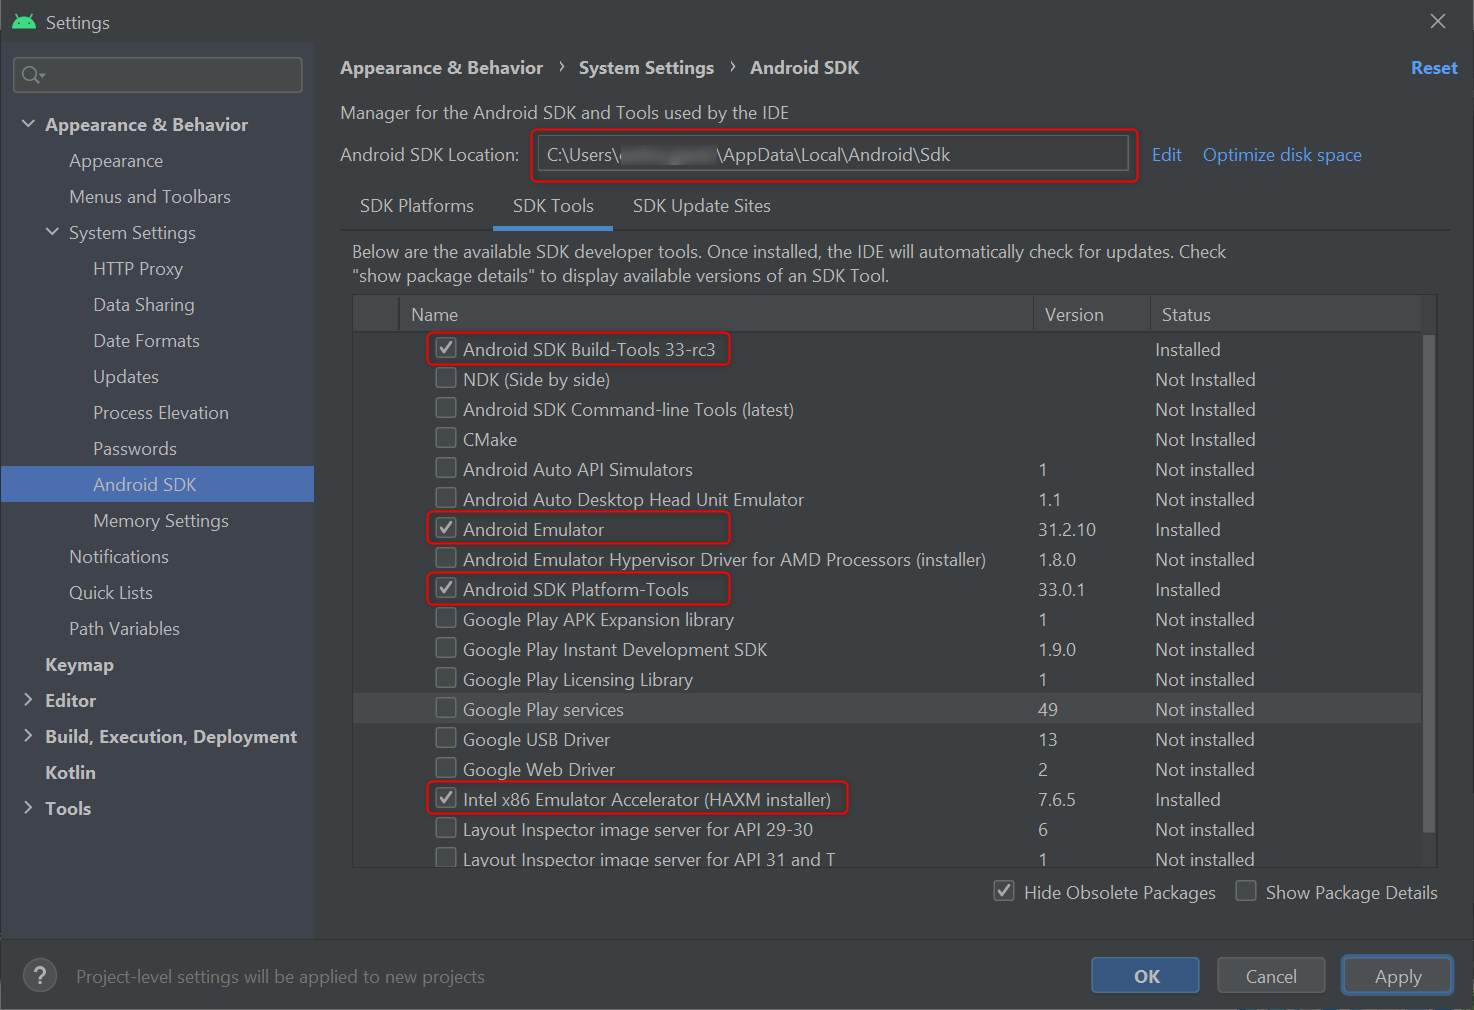Select Passwords settings item

point(135,449)
